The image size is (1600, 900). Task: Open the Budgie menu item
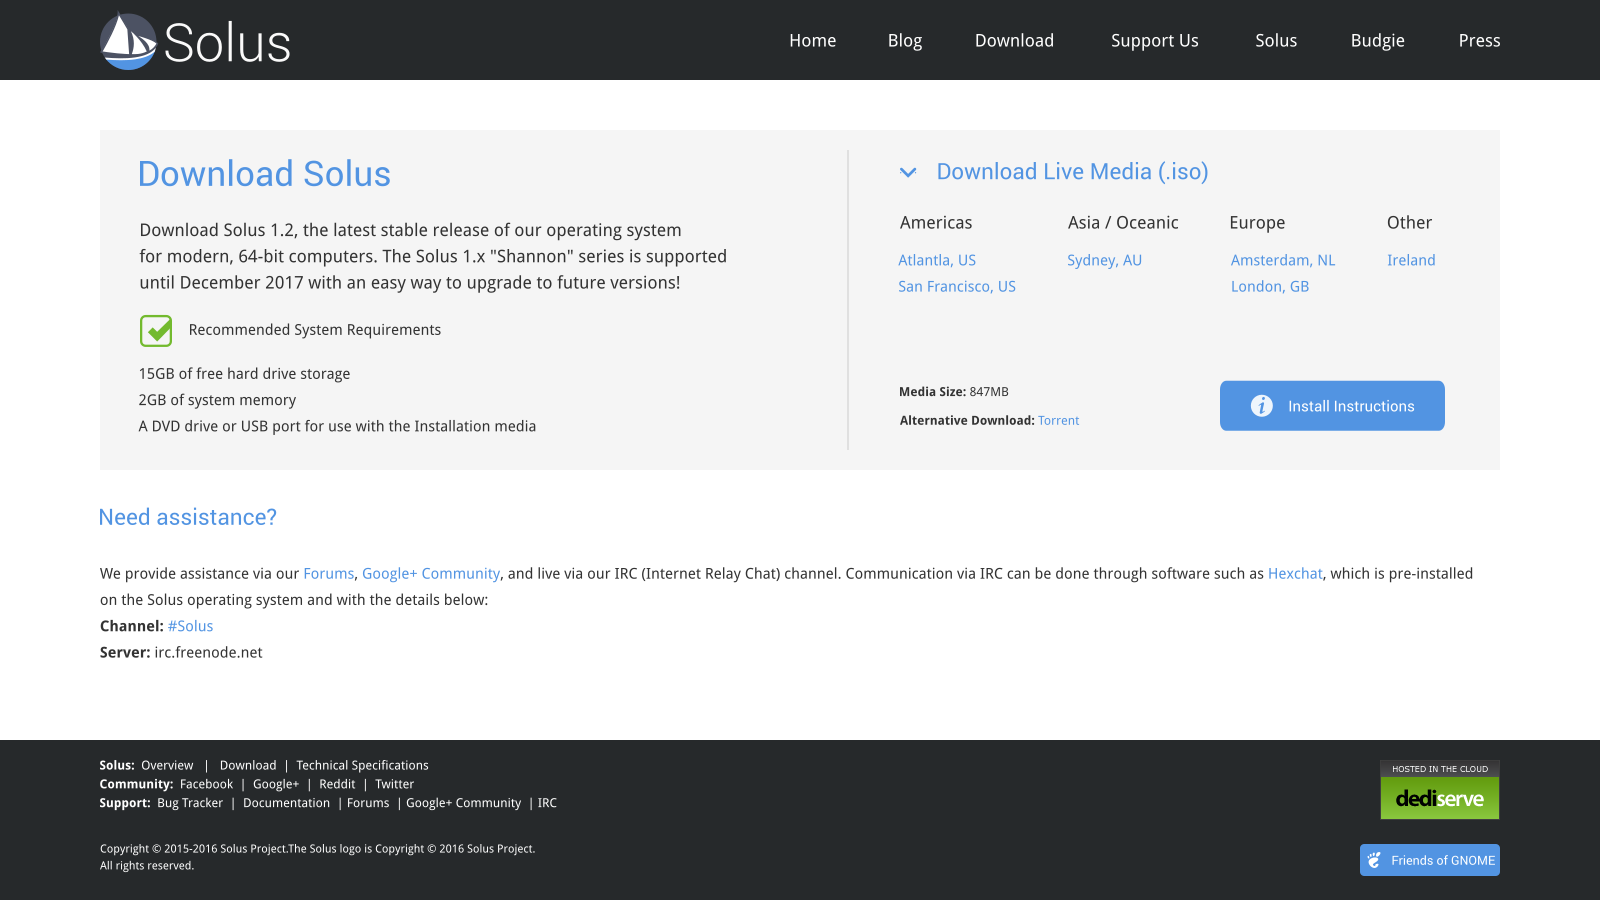click(x=1377, y=41)
